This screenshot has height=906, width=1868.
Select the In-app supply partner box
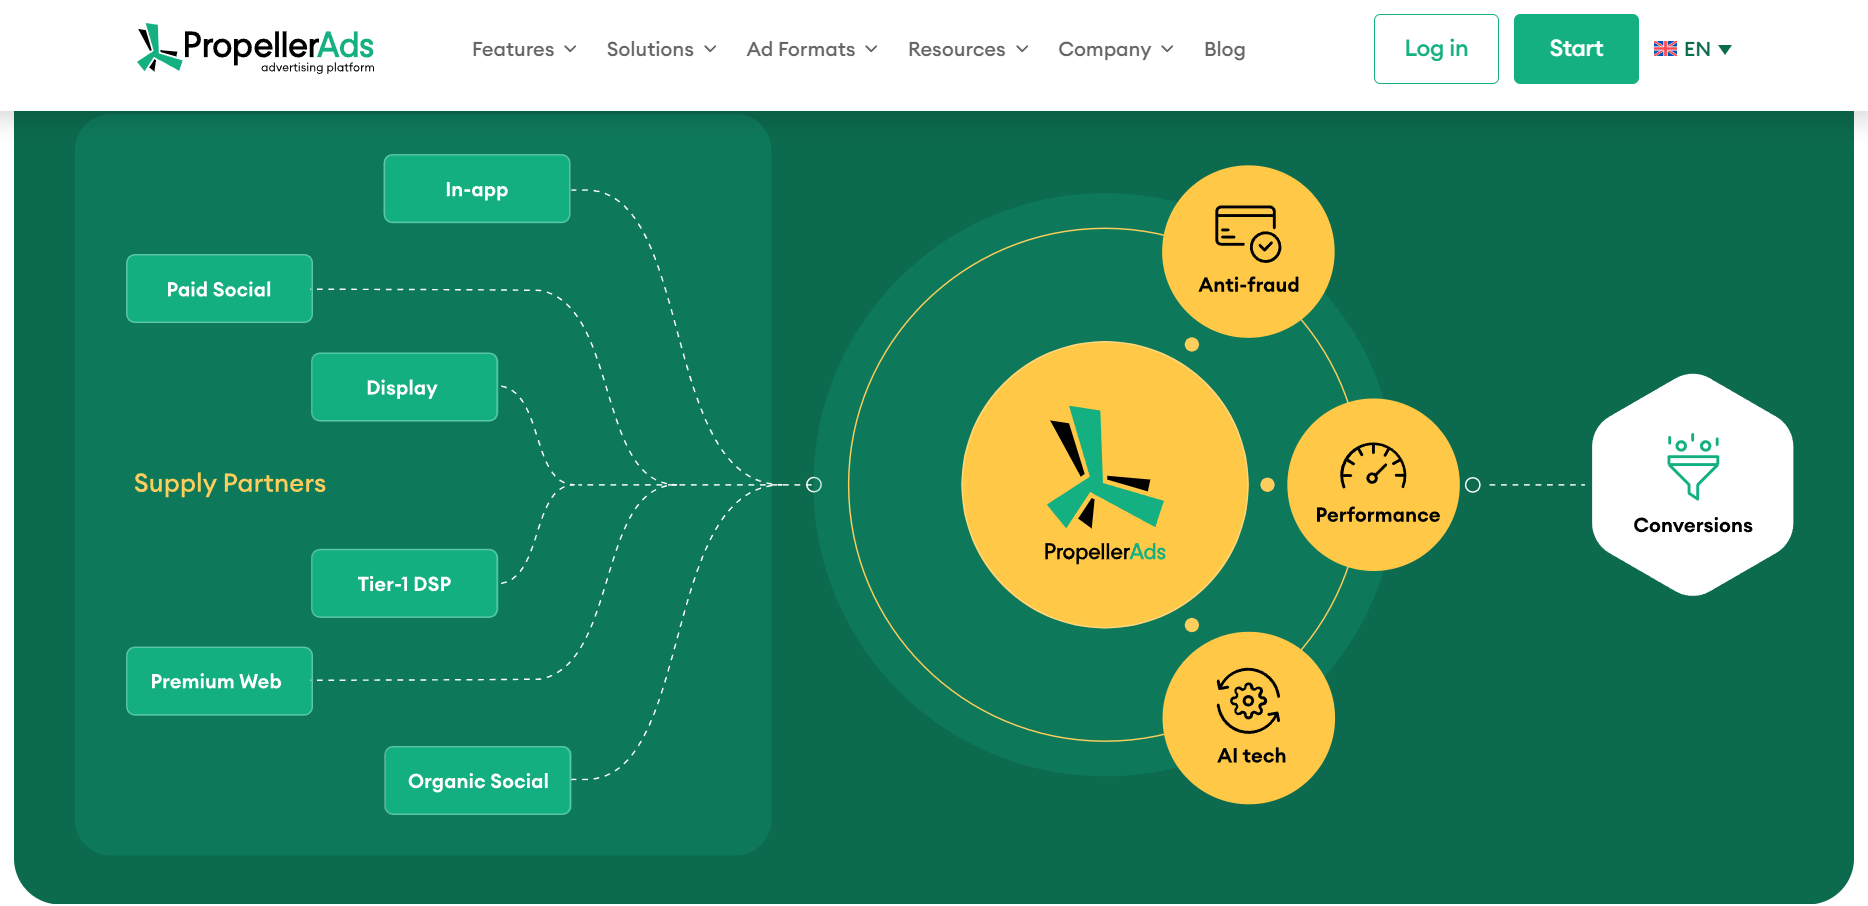[477, 189]
